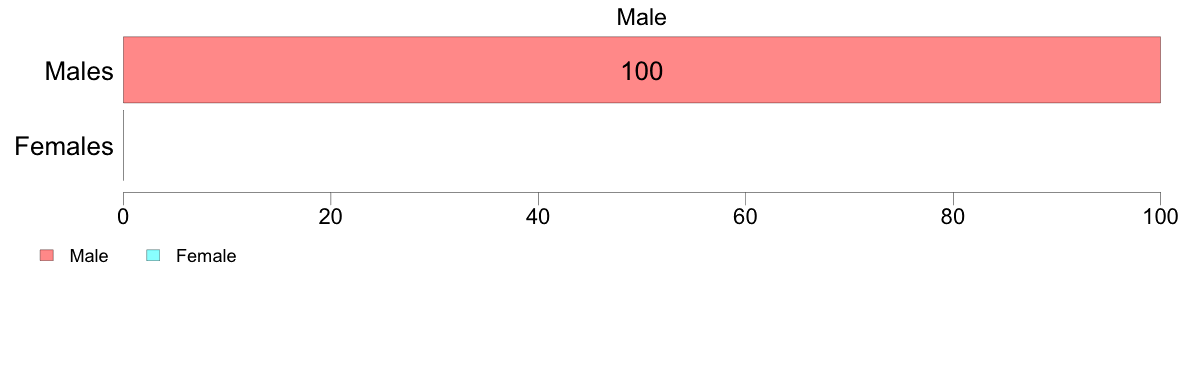
Task: Click the red Males bar above the 80 mark
Action: [x=952, y=69]
